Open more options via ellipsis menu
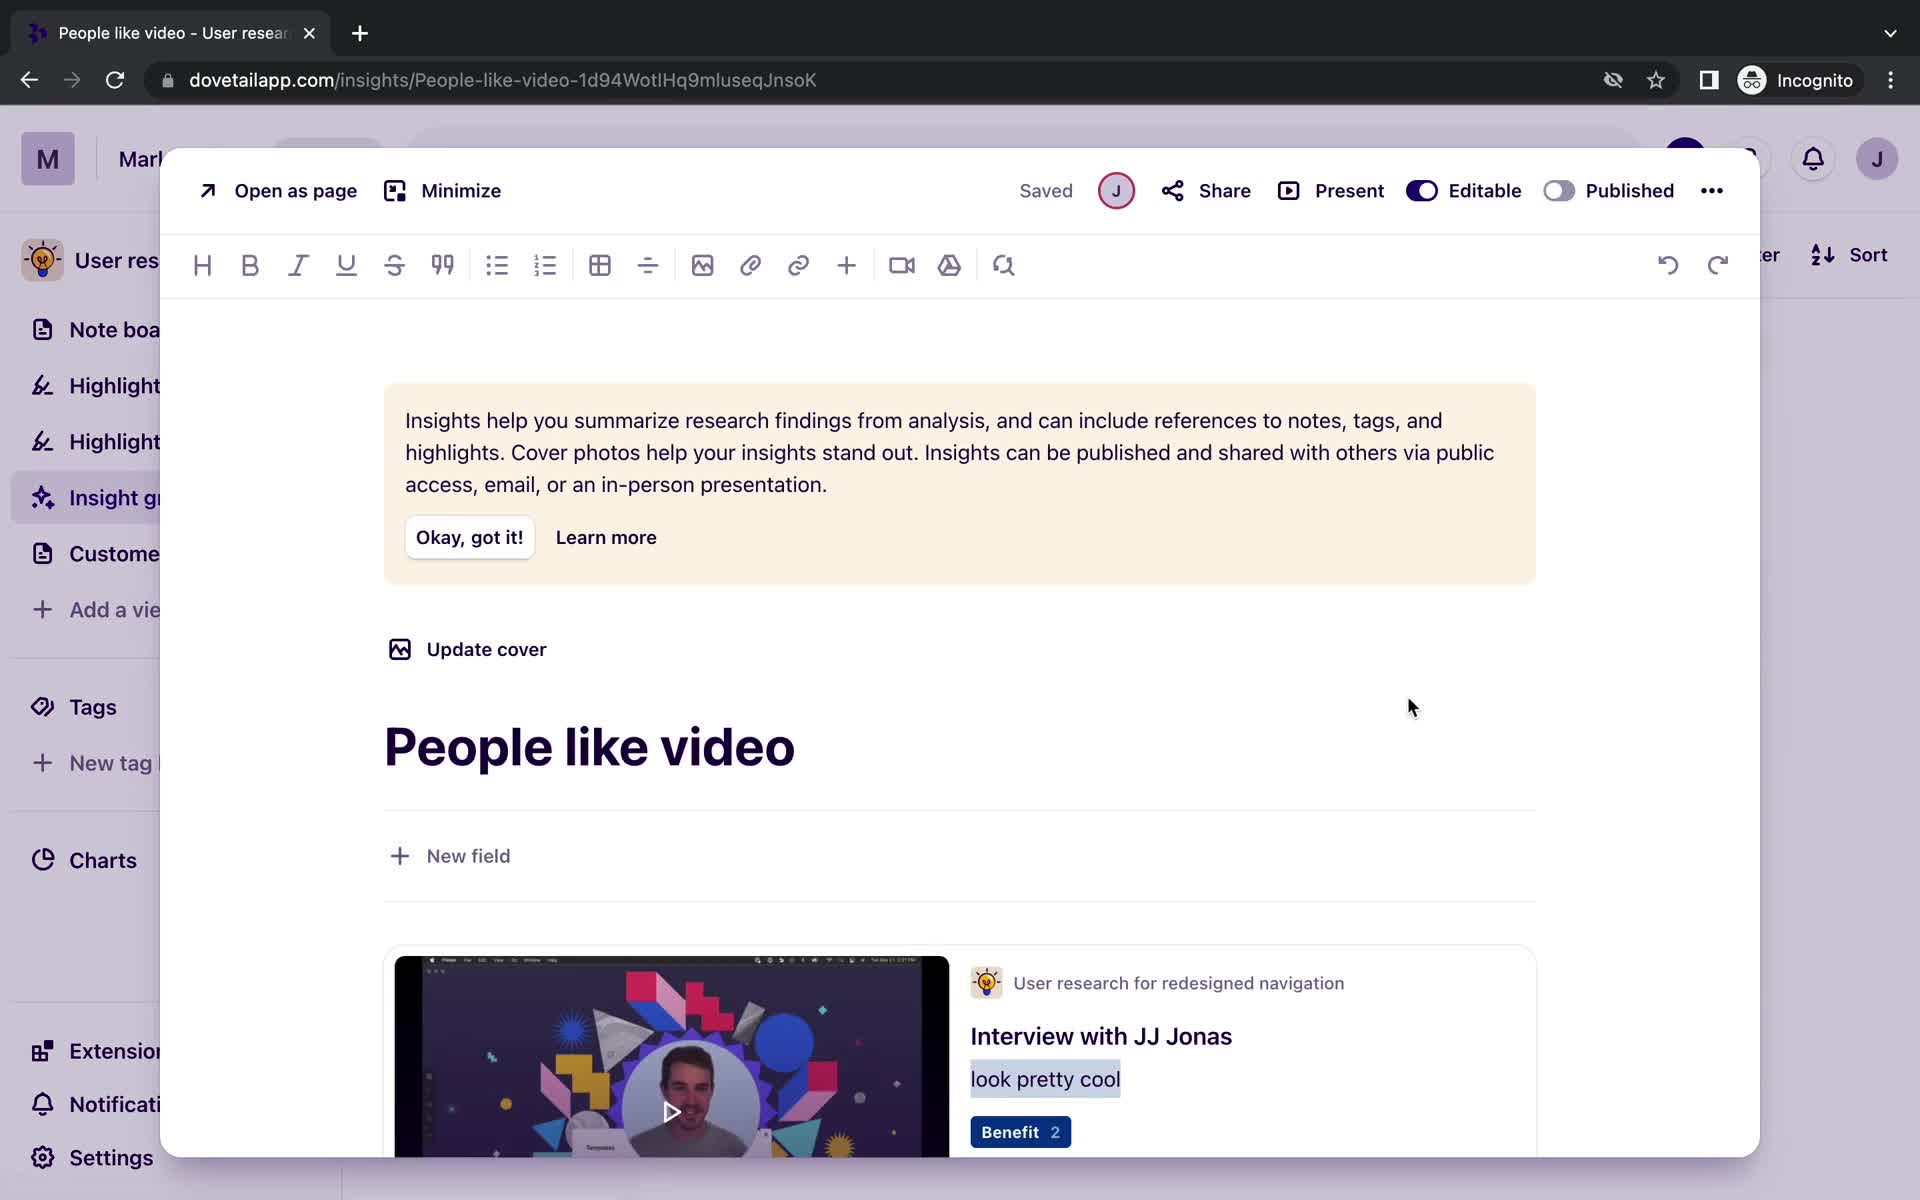 coord(1711,189)
